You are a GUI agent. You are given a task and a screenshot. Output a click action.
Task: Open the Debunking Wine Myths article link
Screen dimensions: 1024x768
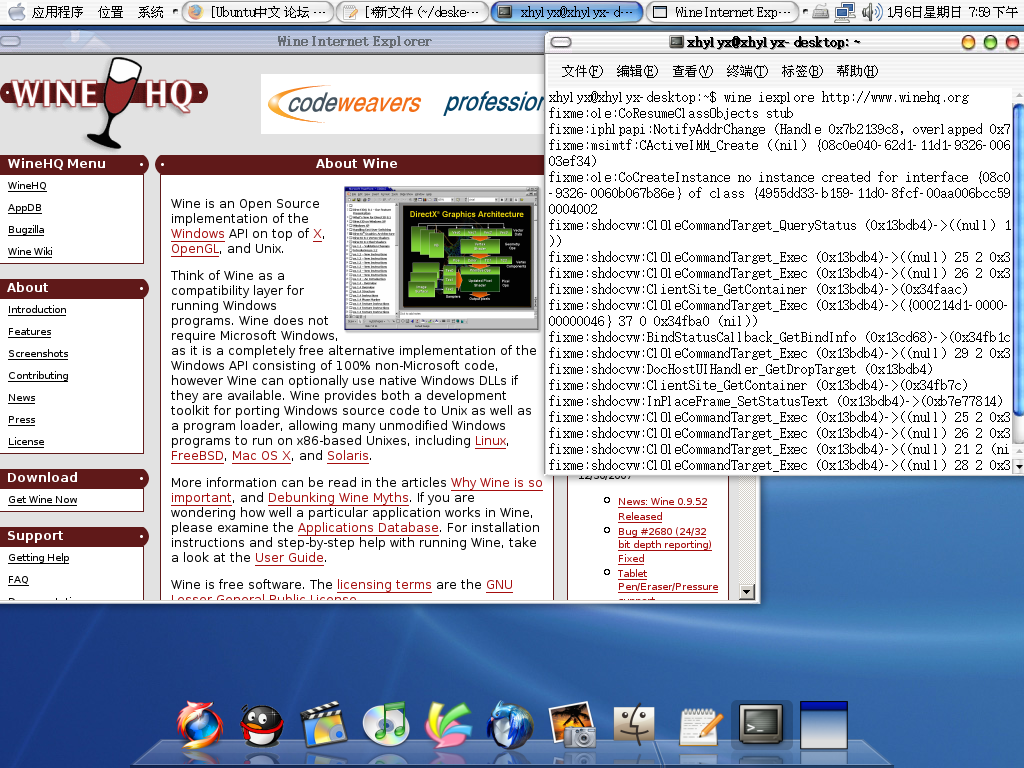(x=338, y=498)
